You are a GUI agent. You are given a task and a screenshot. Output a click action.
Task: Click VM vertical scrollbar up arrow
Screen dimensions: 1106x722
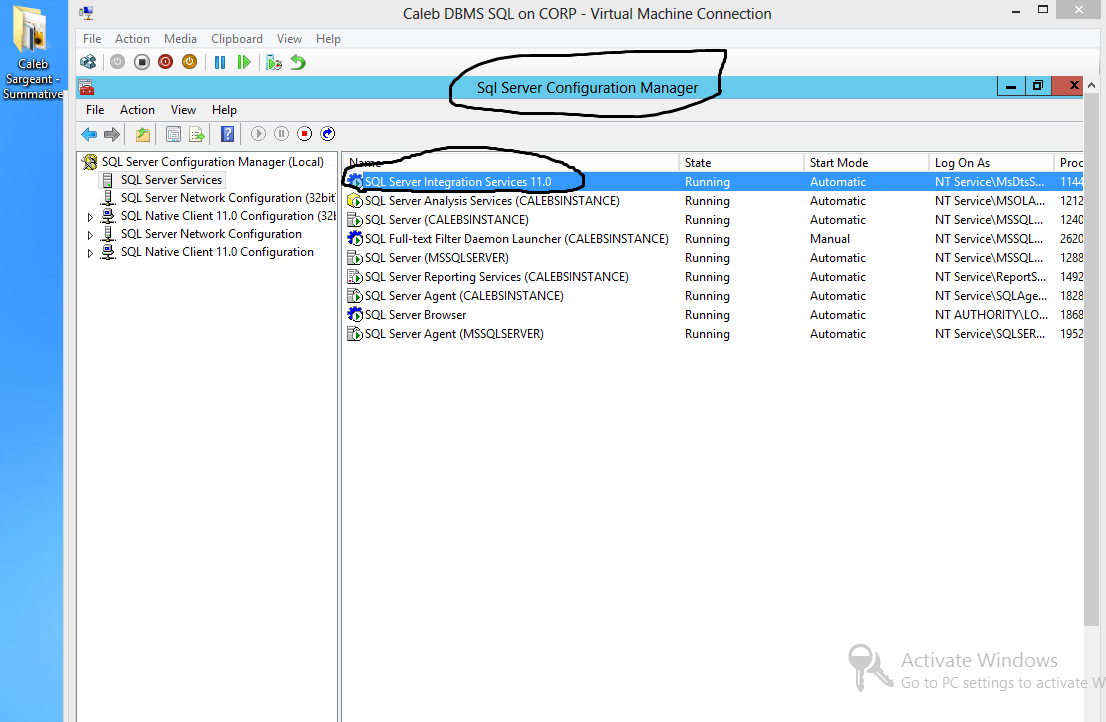[x=1091, y=84]
